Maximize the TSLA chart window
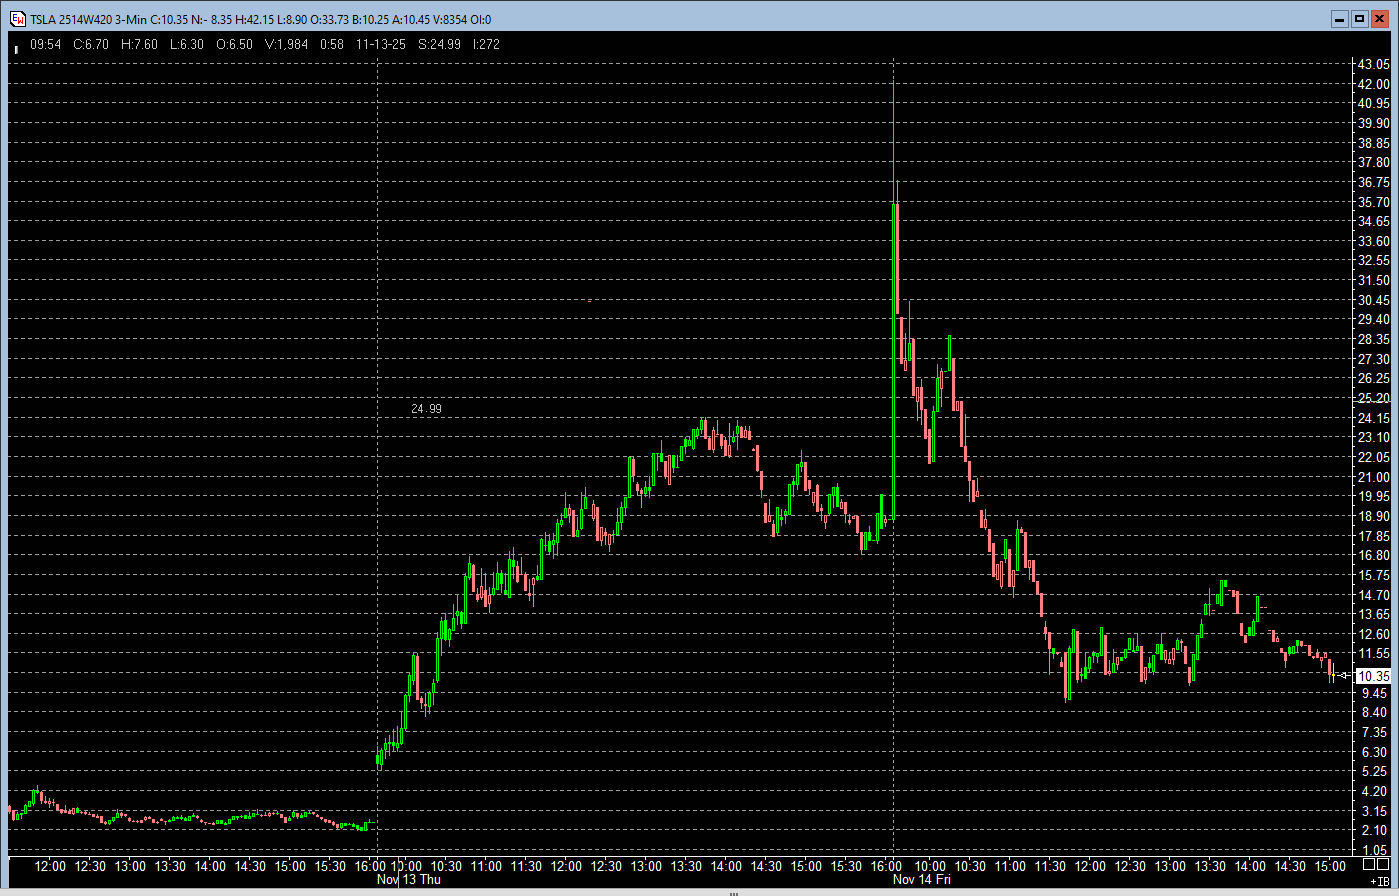The image size is (1399, 896). pos(1359,19)
